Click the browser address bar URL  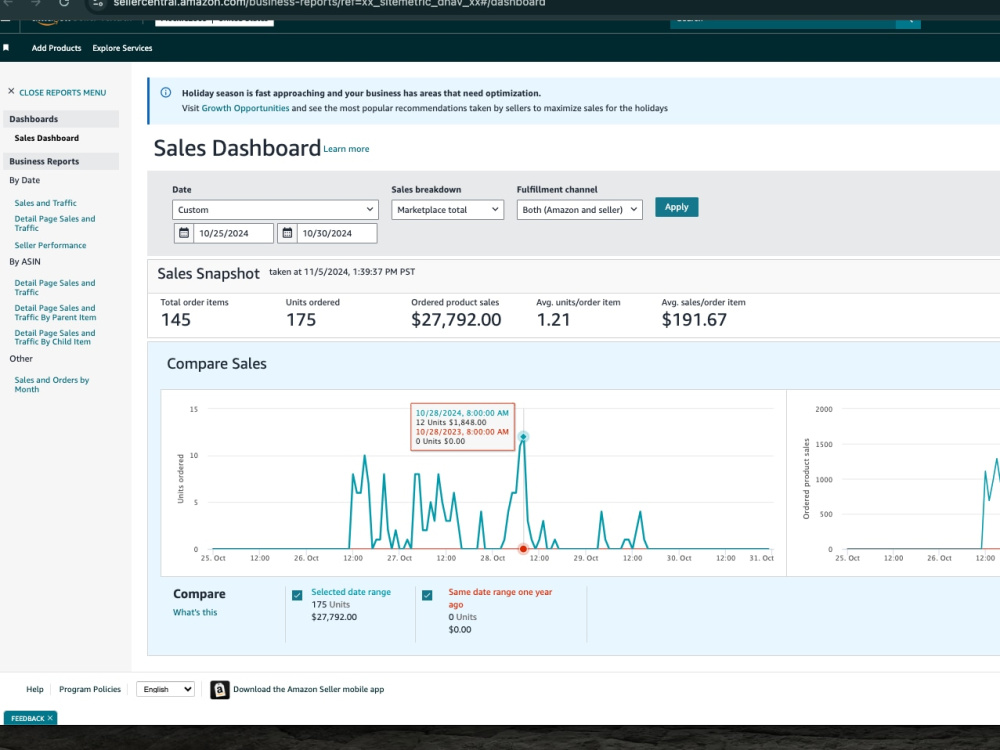tap(329, 4)
